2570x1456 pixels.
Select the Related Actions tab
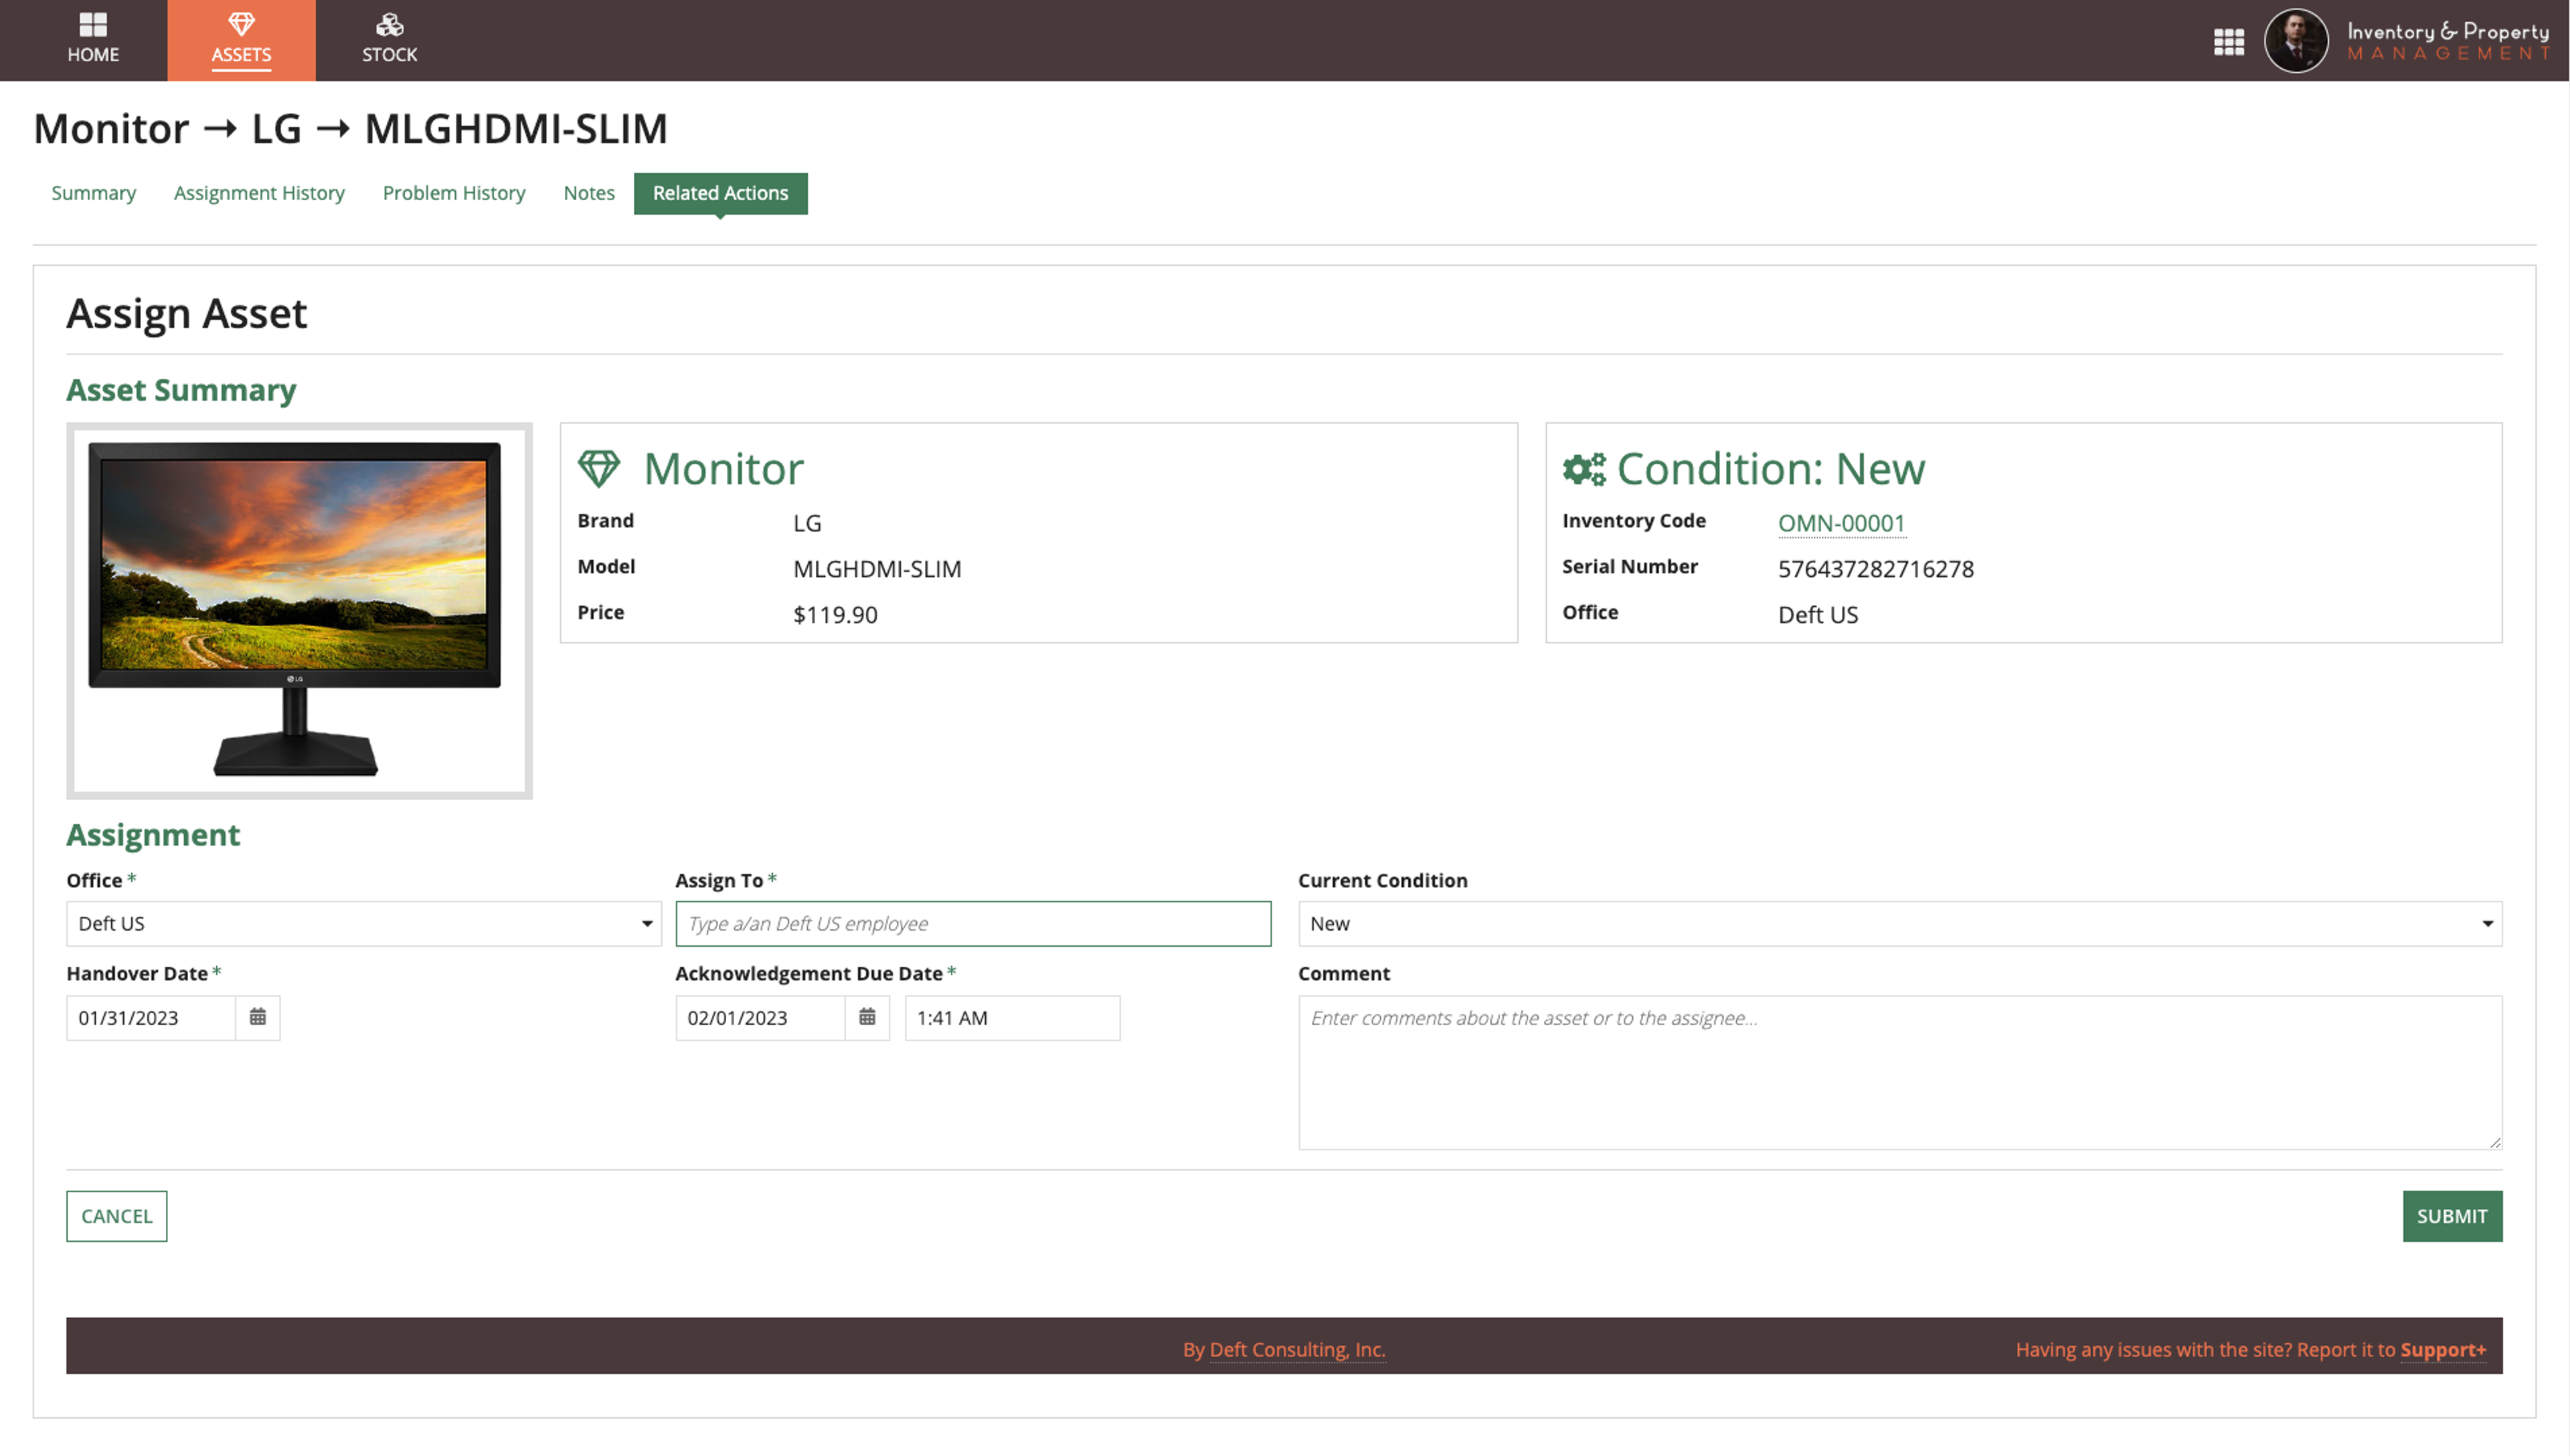tap(720, 193)
